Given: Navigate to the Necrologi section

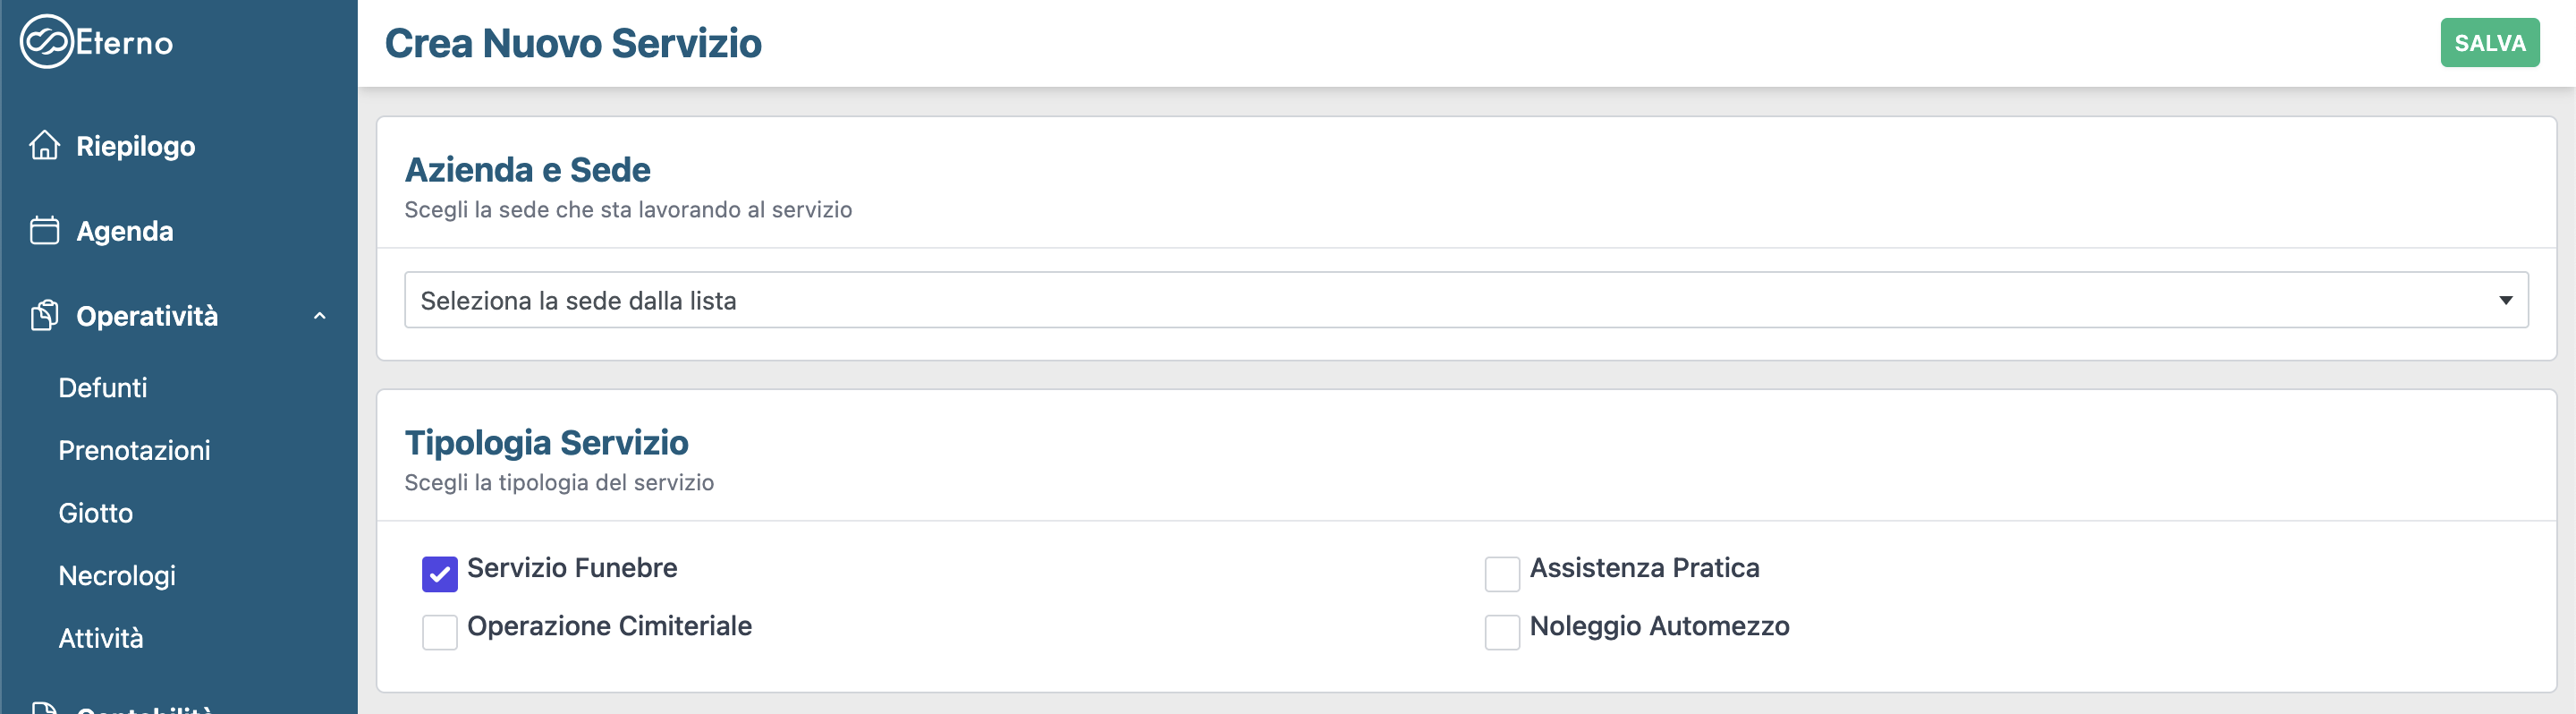Looking at the screenshot, I should 117,576.
